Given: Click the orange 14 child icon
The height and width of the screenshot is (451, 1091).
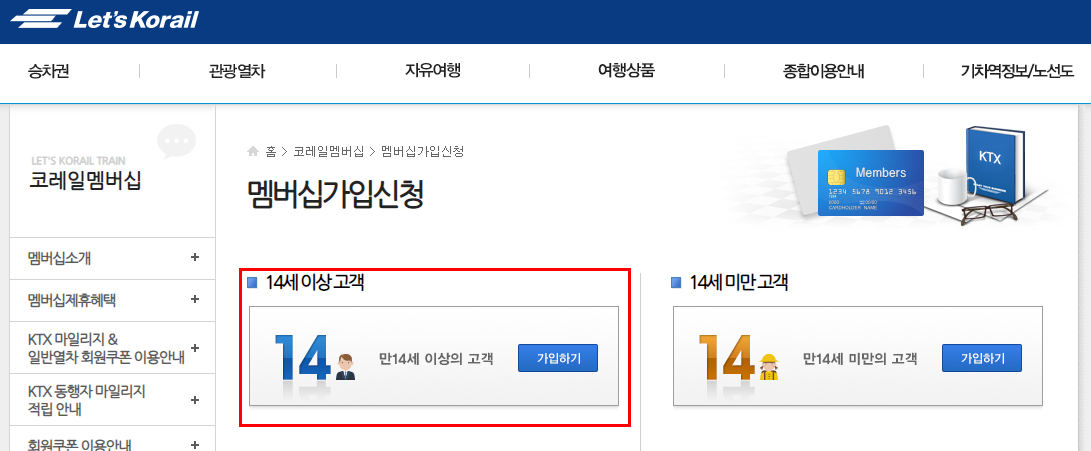Looking at the screenshot, I should click(x=738, y=358).
